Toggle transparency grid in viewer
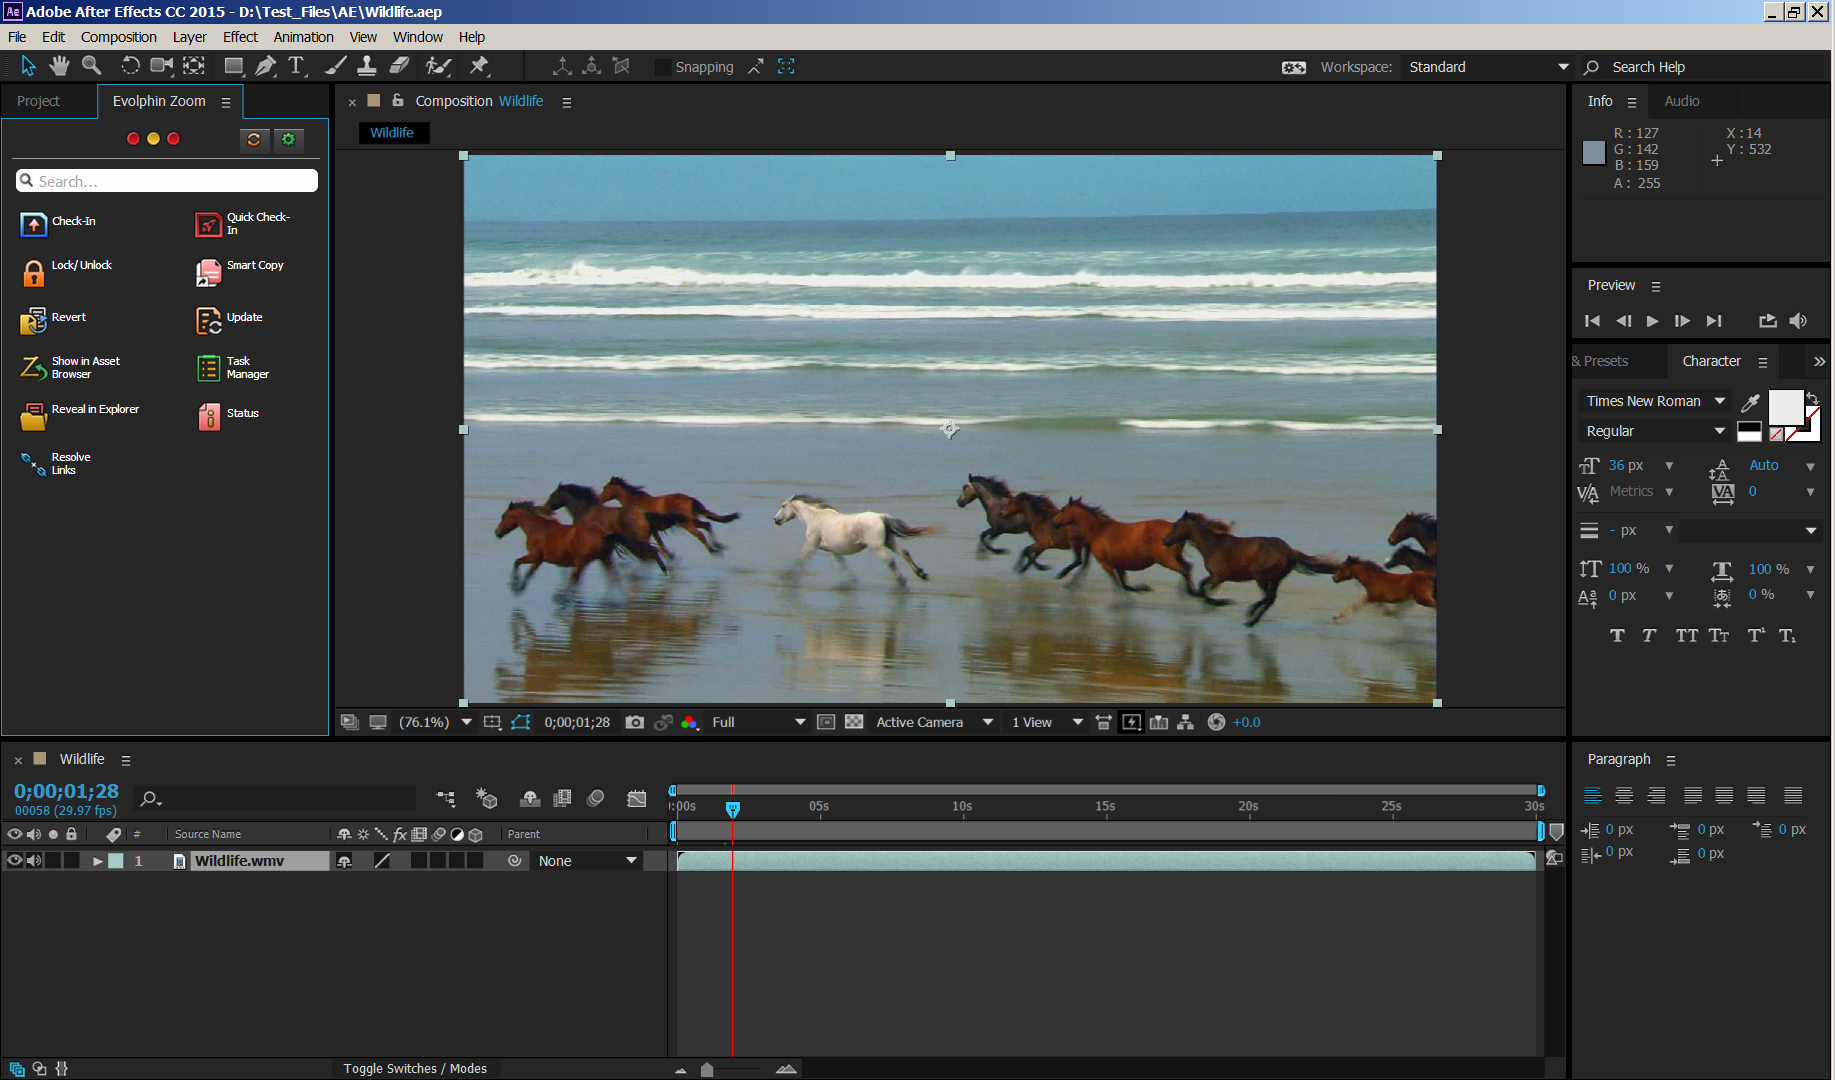The width and height of the screenshot is (1835, 1080). [854, 722]
